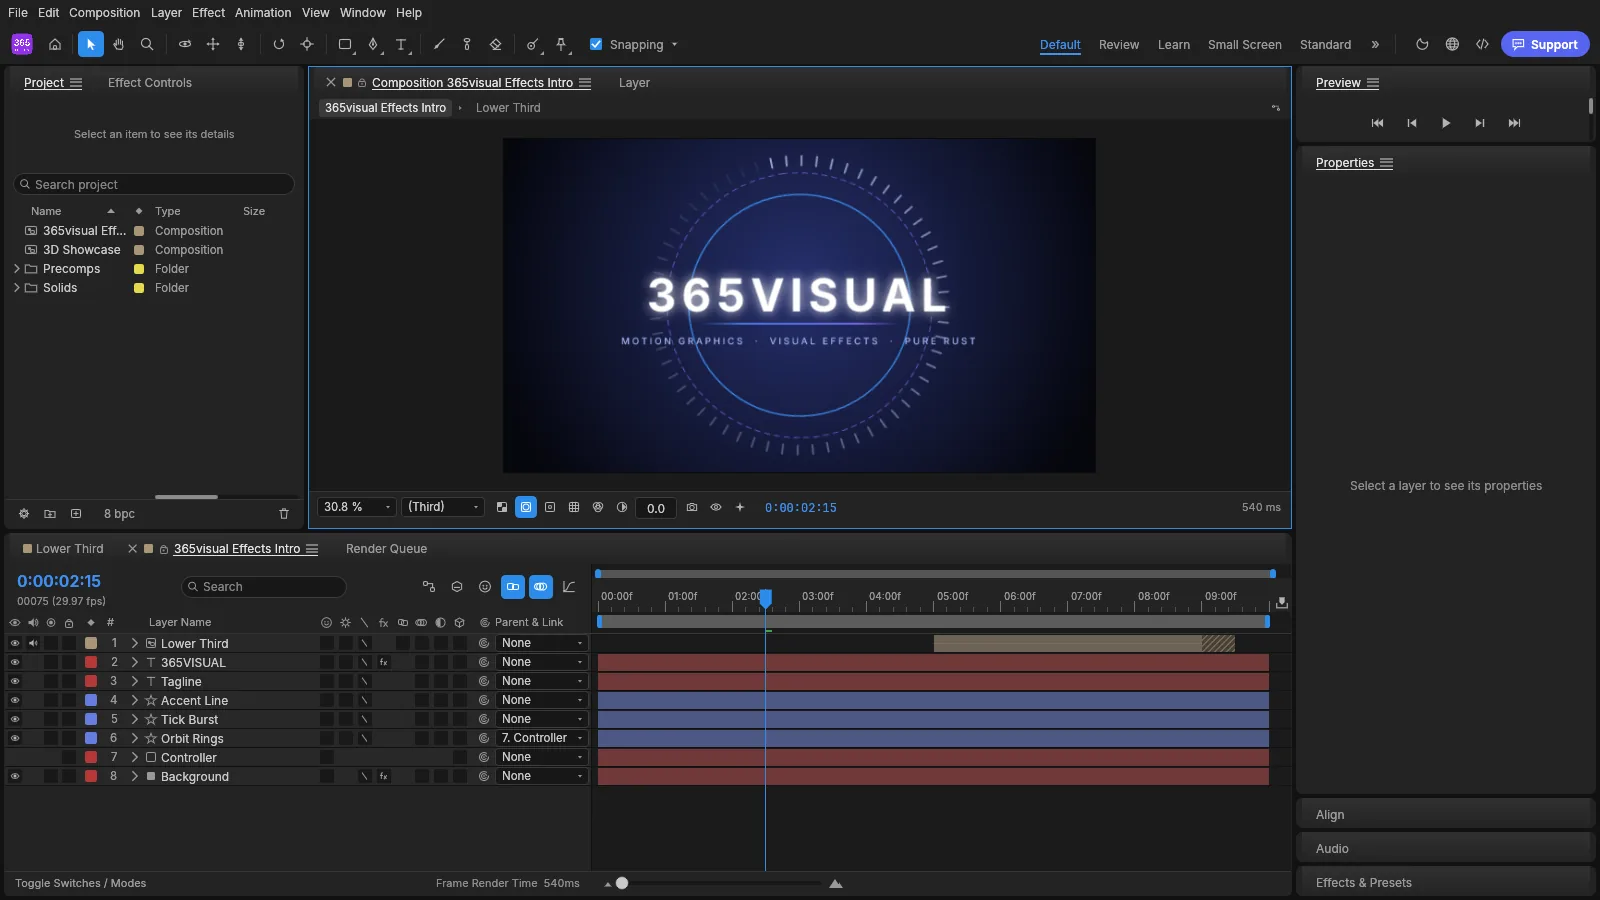Toggle the Snapping checkbox
The height and width of the screenshot is (900, 1600).
[x=596, y=44]
